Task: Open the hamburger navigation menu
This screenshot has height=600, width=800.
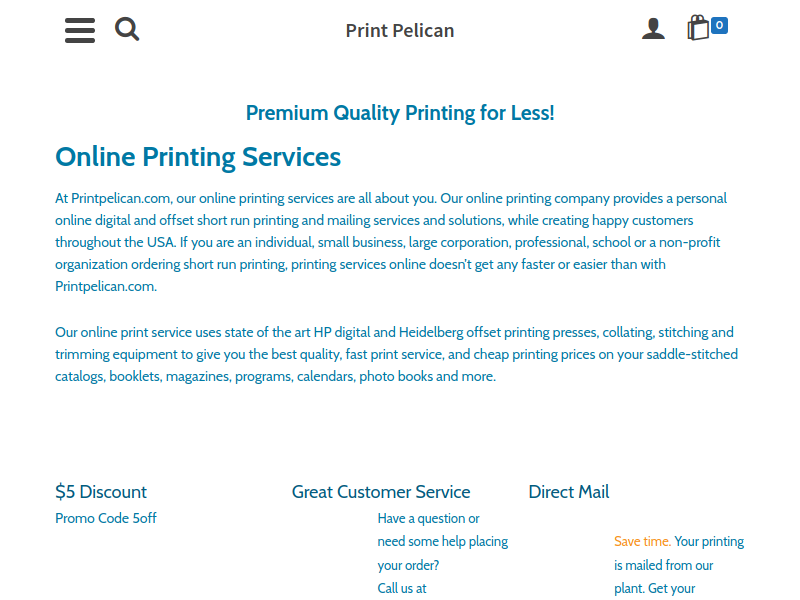Action: (80, 30)
